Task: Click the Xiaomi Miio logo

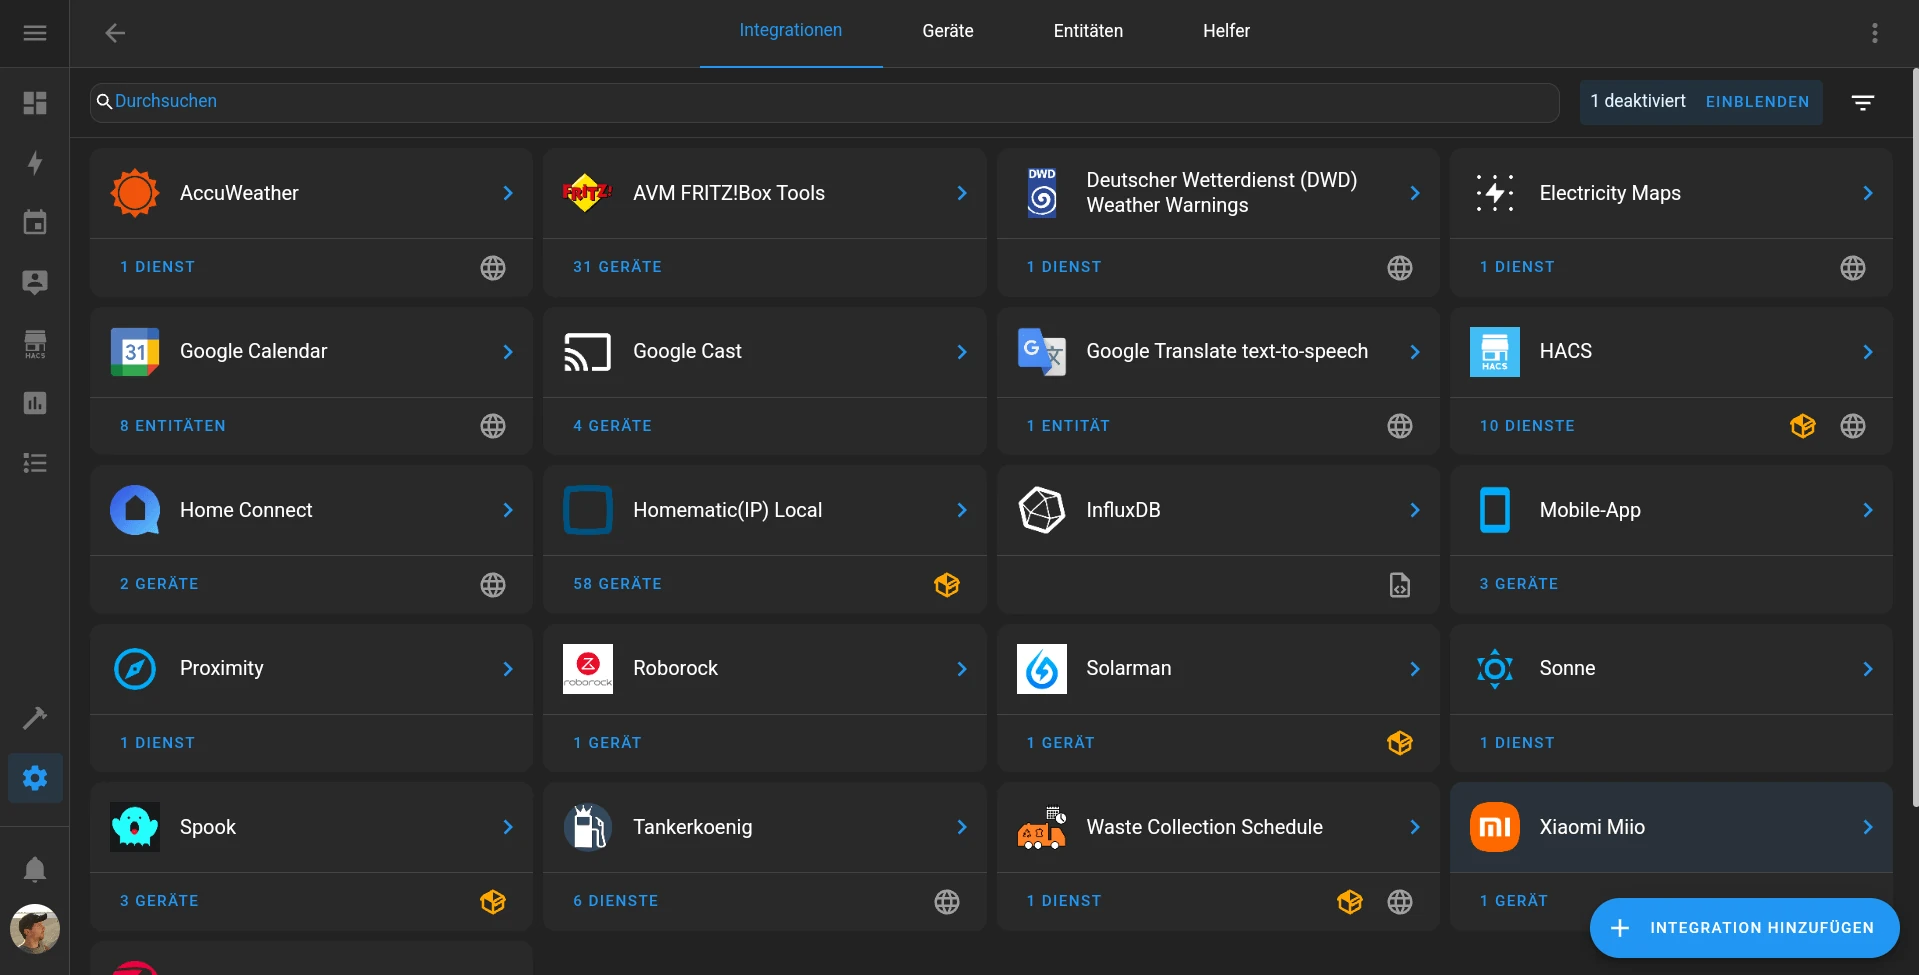Action: (1495, 827)
